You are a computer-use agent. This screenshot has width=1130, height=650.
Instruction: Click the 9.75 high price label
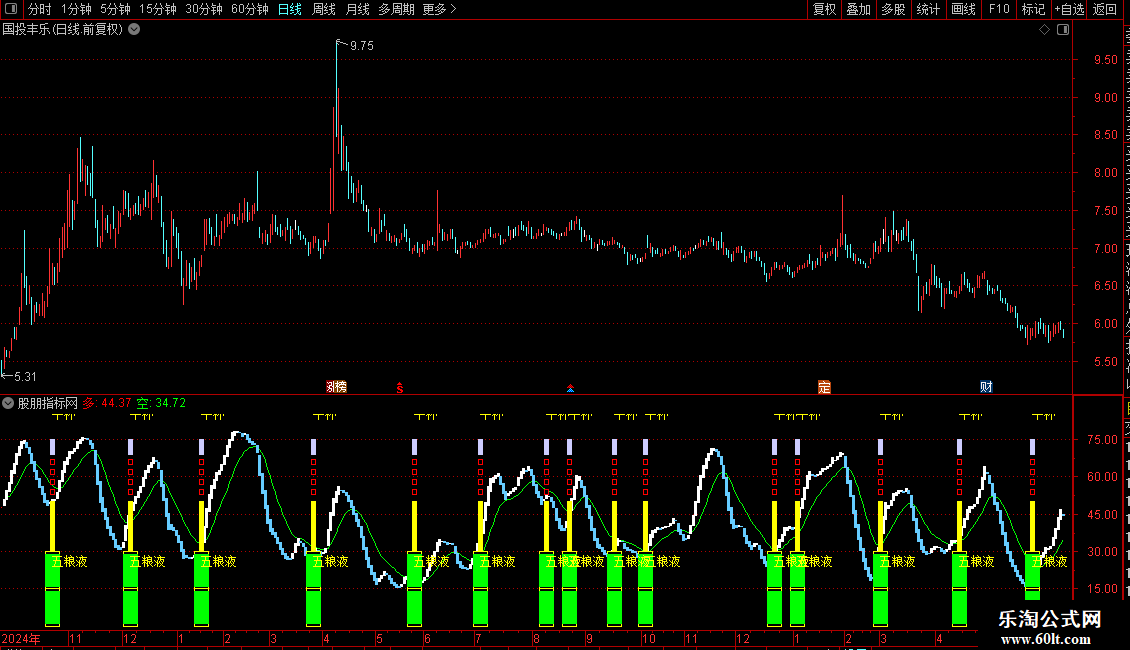point(362,45)
